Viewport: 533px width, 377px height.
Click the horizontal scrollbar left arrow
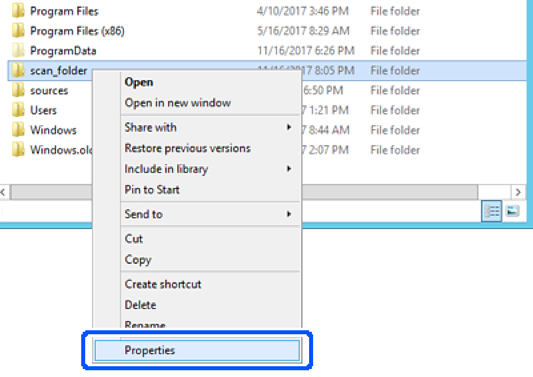pyautogui.click(x=3, y=192)
